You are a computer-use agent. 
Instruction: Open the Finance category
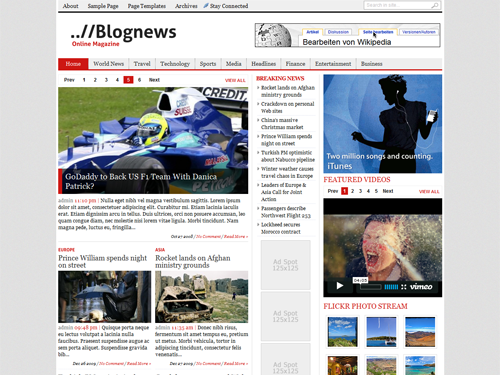pos(295,64)
